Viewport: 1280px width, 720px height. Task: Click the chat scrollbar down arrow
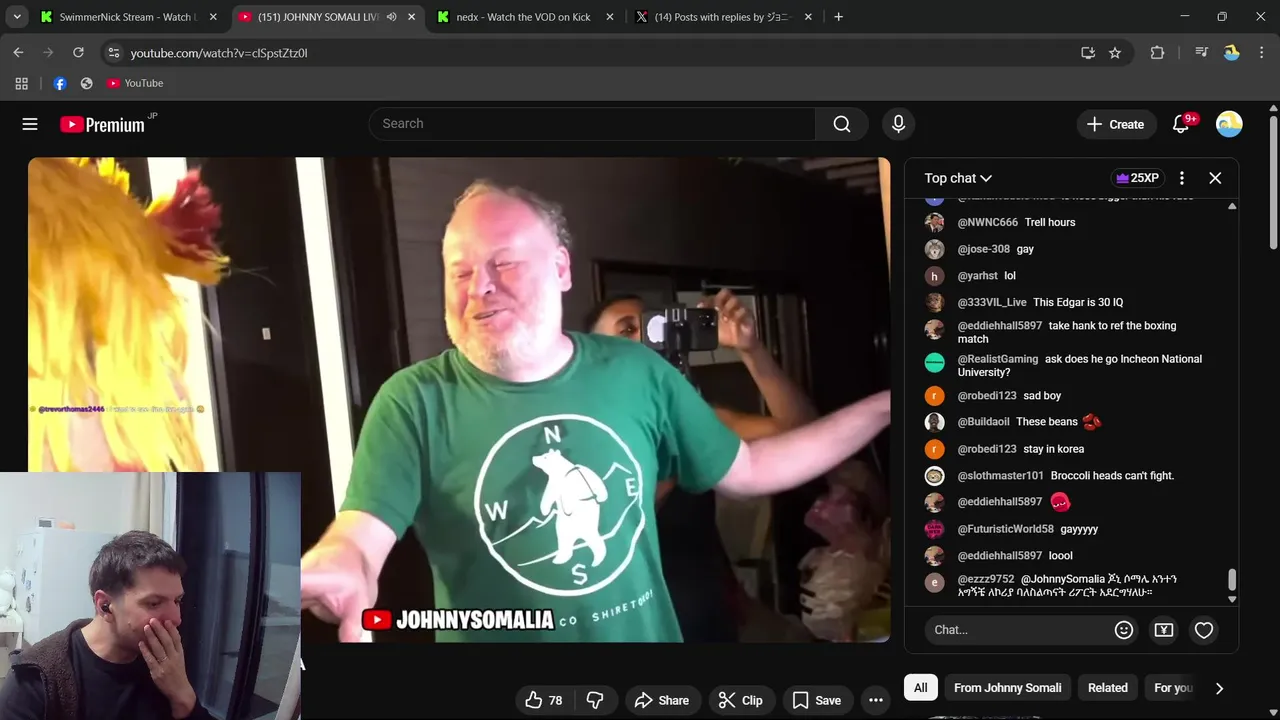click(x=1232, y=599)
